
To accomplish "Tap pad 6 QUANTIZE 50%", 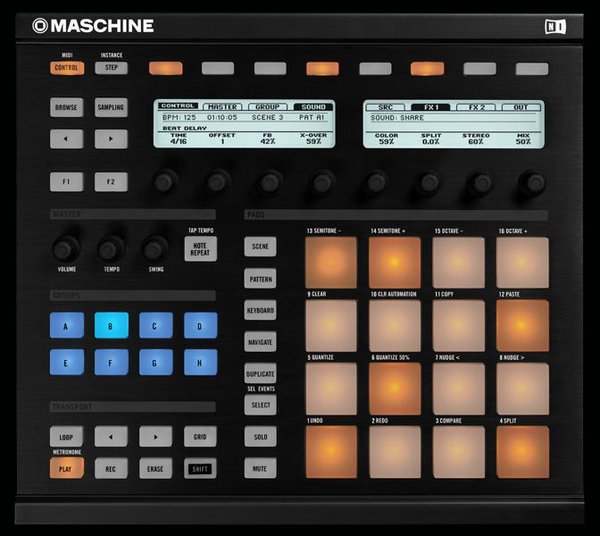I will pos(395,389).
